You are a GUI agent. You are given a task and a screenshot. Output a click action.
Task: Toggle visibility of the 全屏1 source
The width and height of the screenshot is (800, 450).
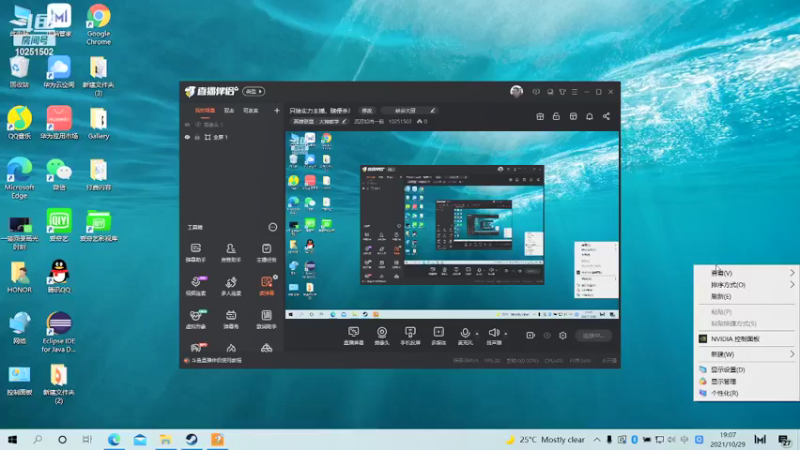(x=187, y=137)
